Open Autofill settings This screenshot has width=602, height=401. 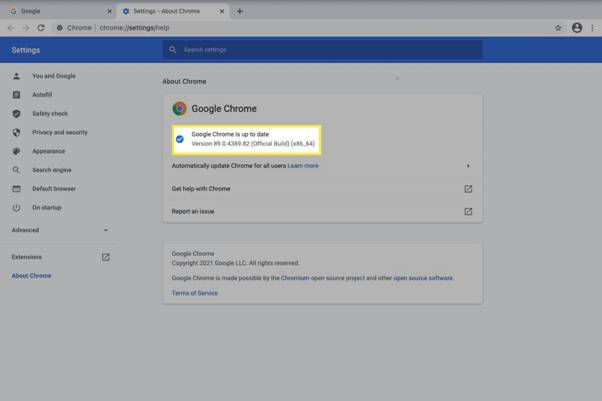(42, 94)
